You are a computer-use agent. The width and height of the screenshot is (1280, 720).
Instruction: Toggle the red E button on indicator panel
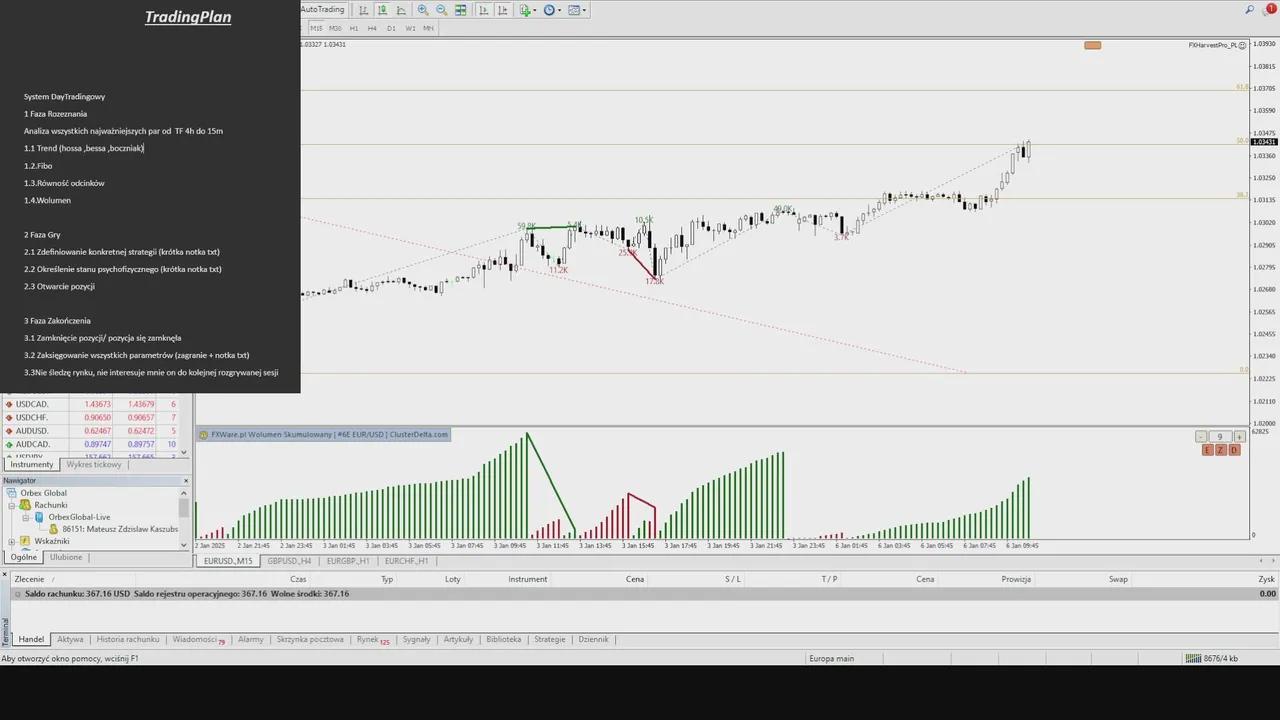1207,450
